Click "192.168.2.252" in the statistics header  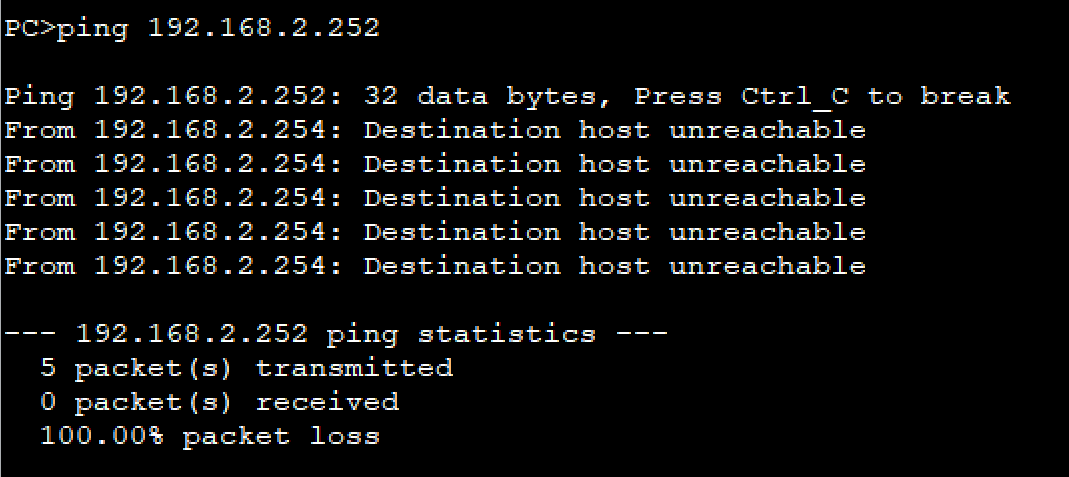[192, 334]
